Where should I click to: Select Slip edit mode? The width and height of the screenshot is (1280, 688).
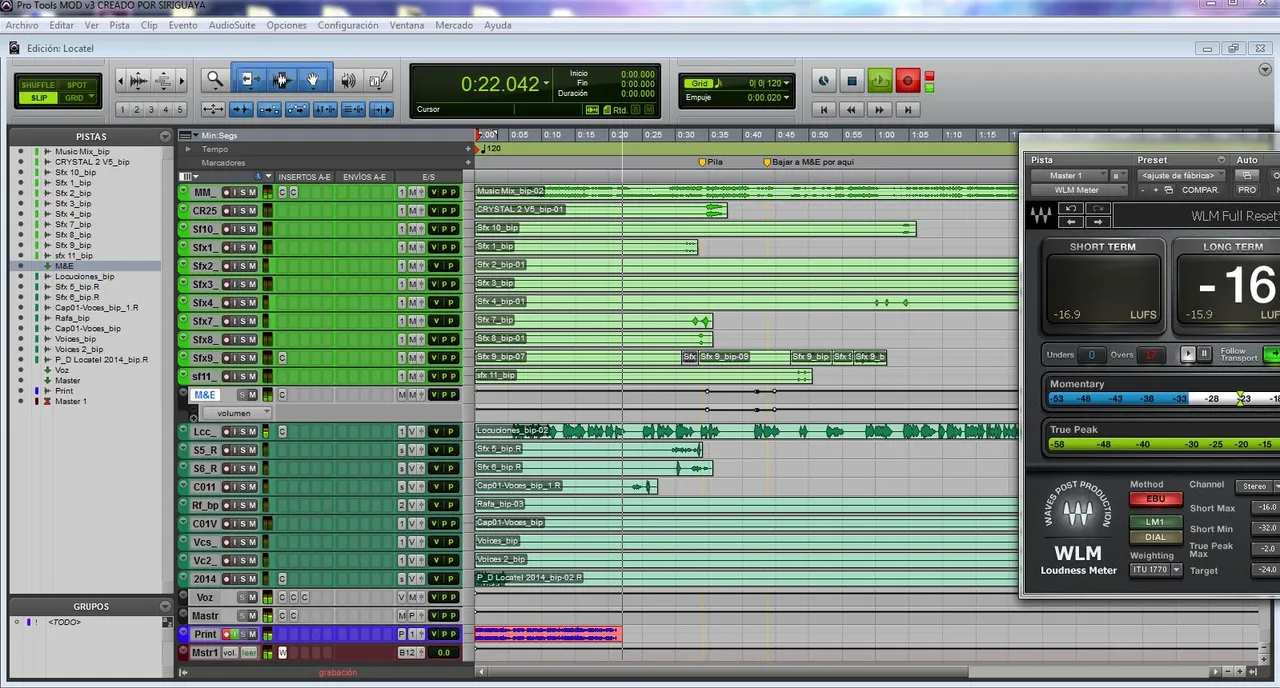tap(38, 98)
